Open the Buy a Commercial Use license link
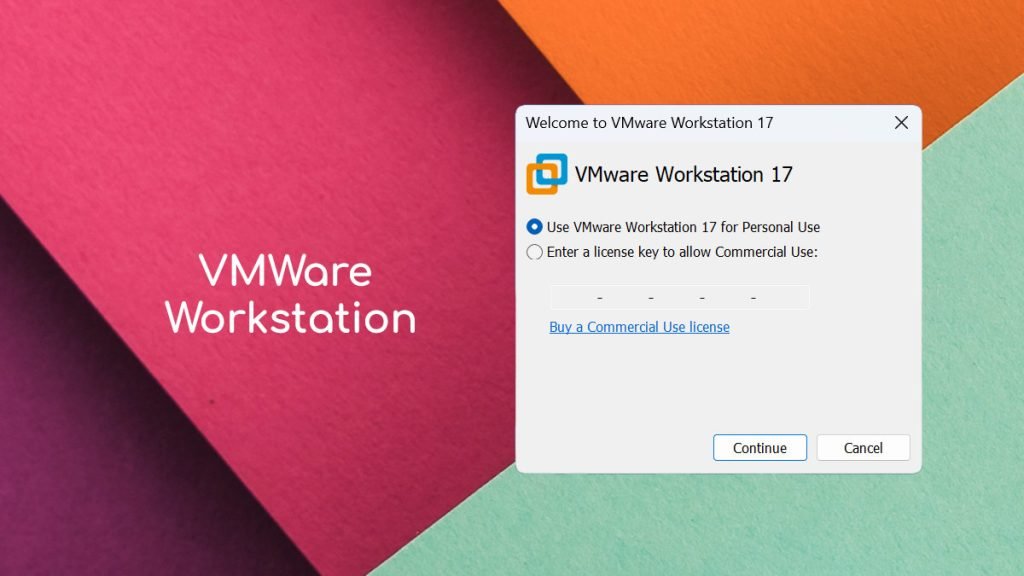 point(639,327)
